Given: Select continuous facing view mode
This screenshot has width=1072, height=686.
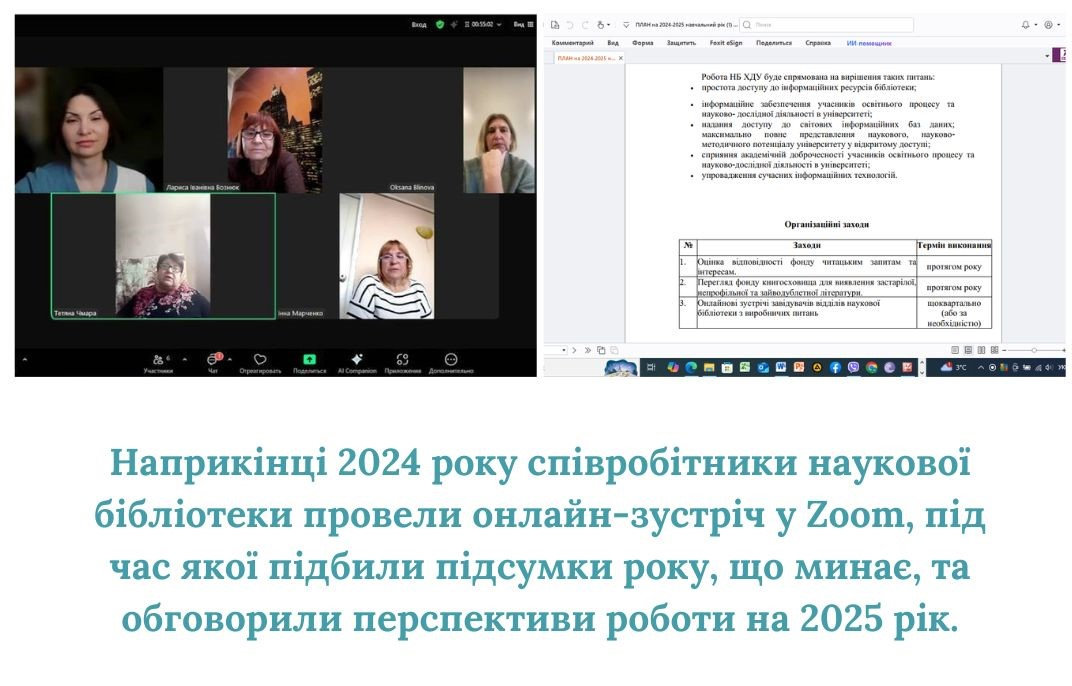Looking at the screenshot, I should click(994, 350).
